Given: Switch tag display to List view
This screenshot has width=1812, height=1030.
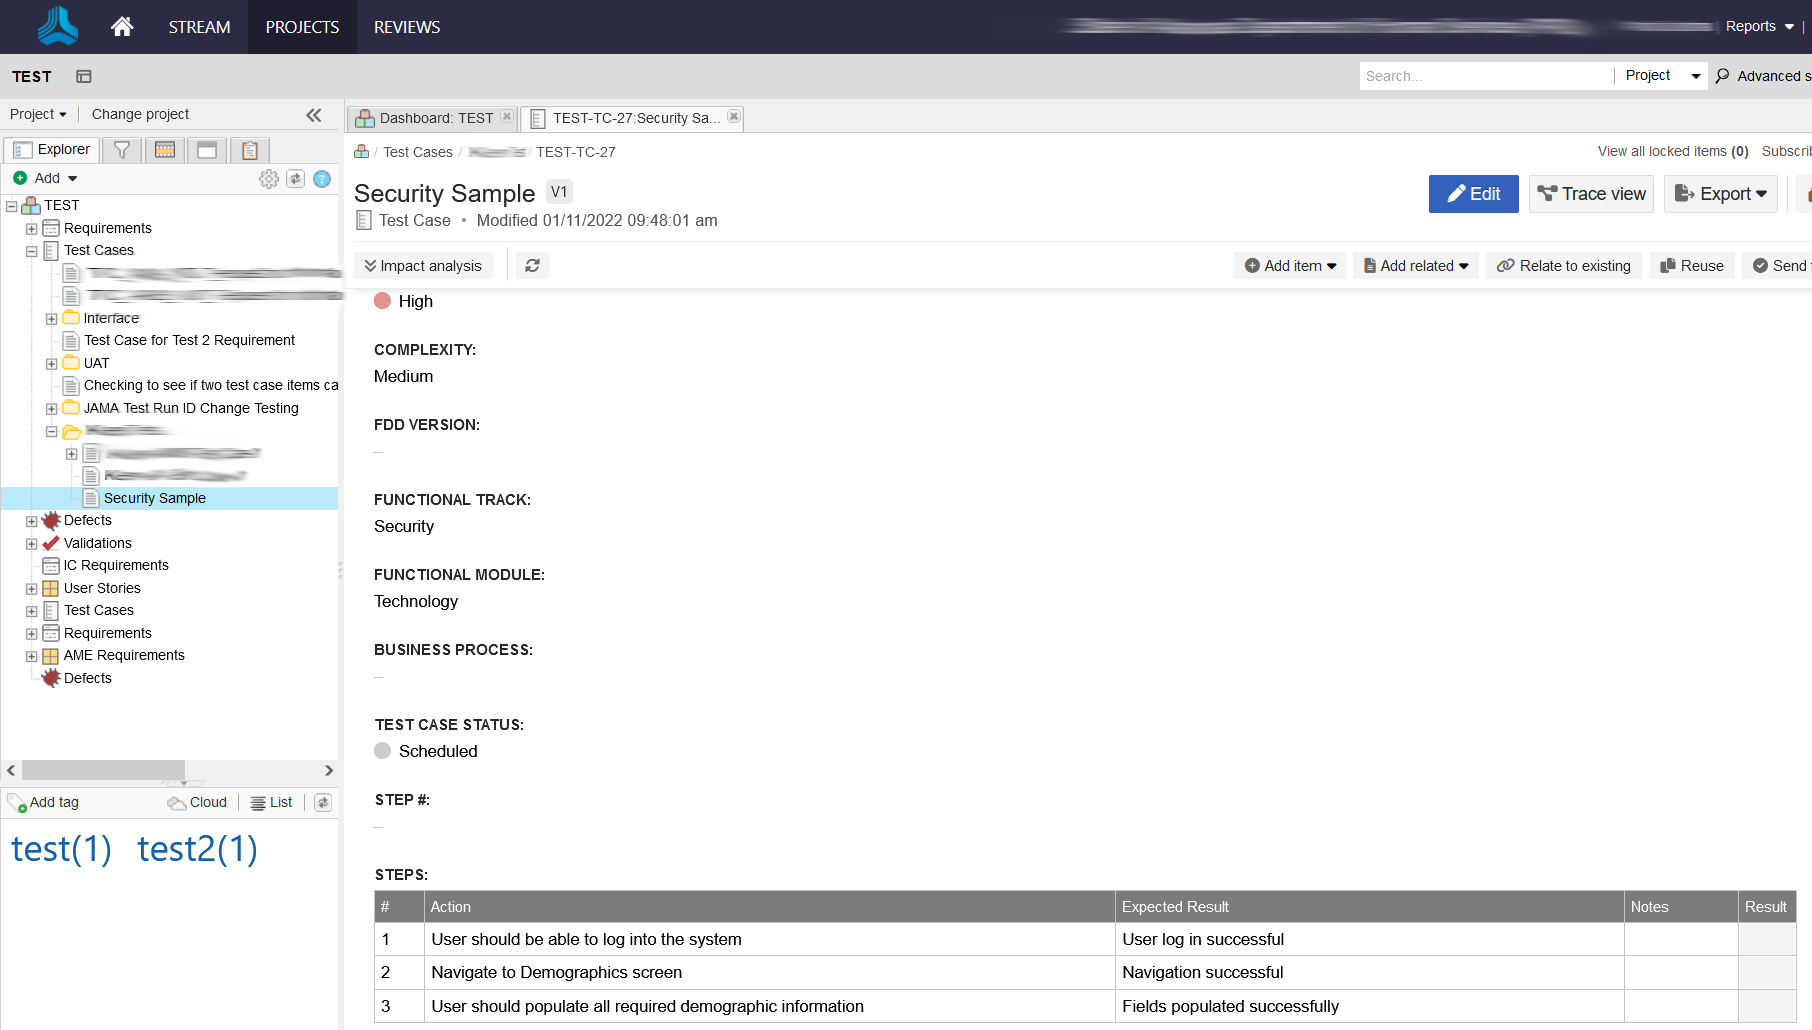Looking at the screenshot, I should tap(272, 803).
